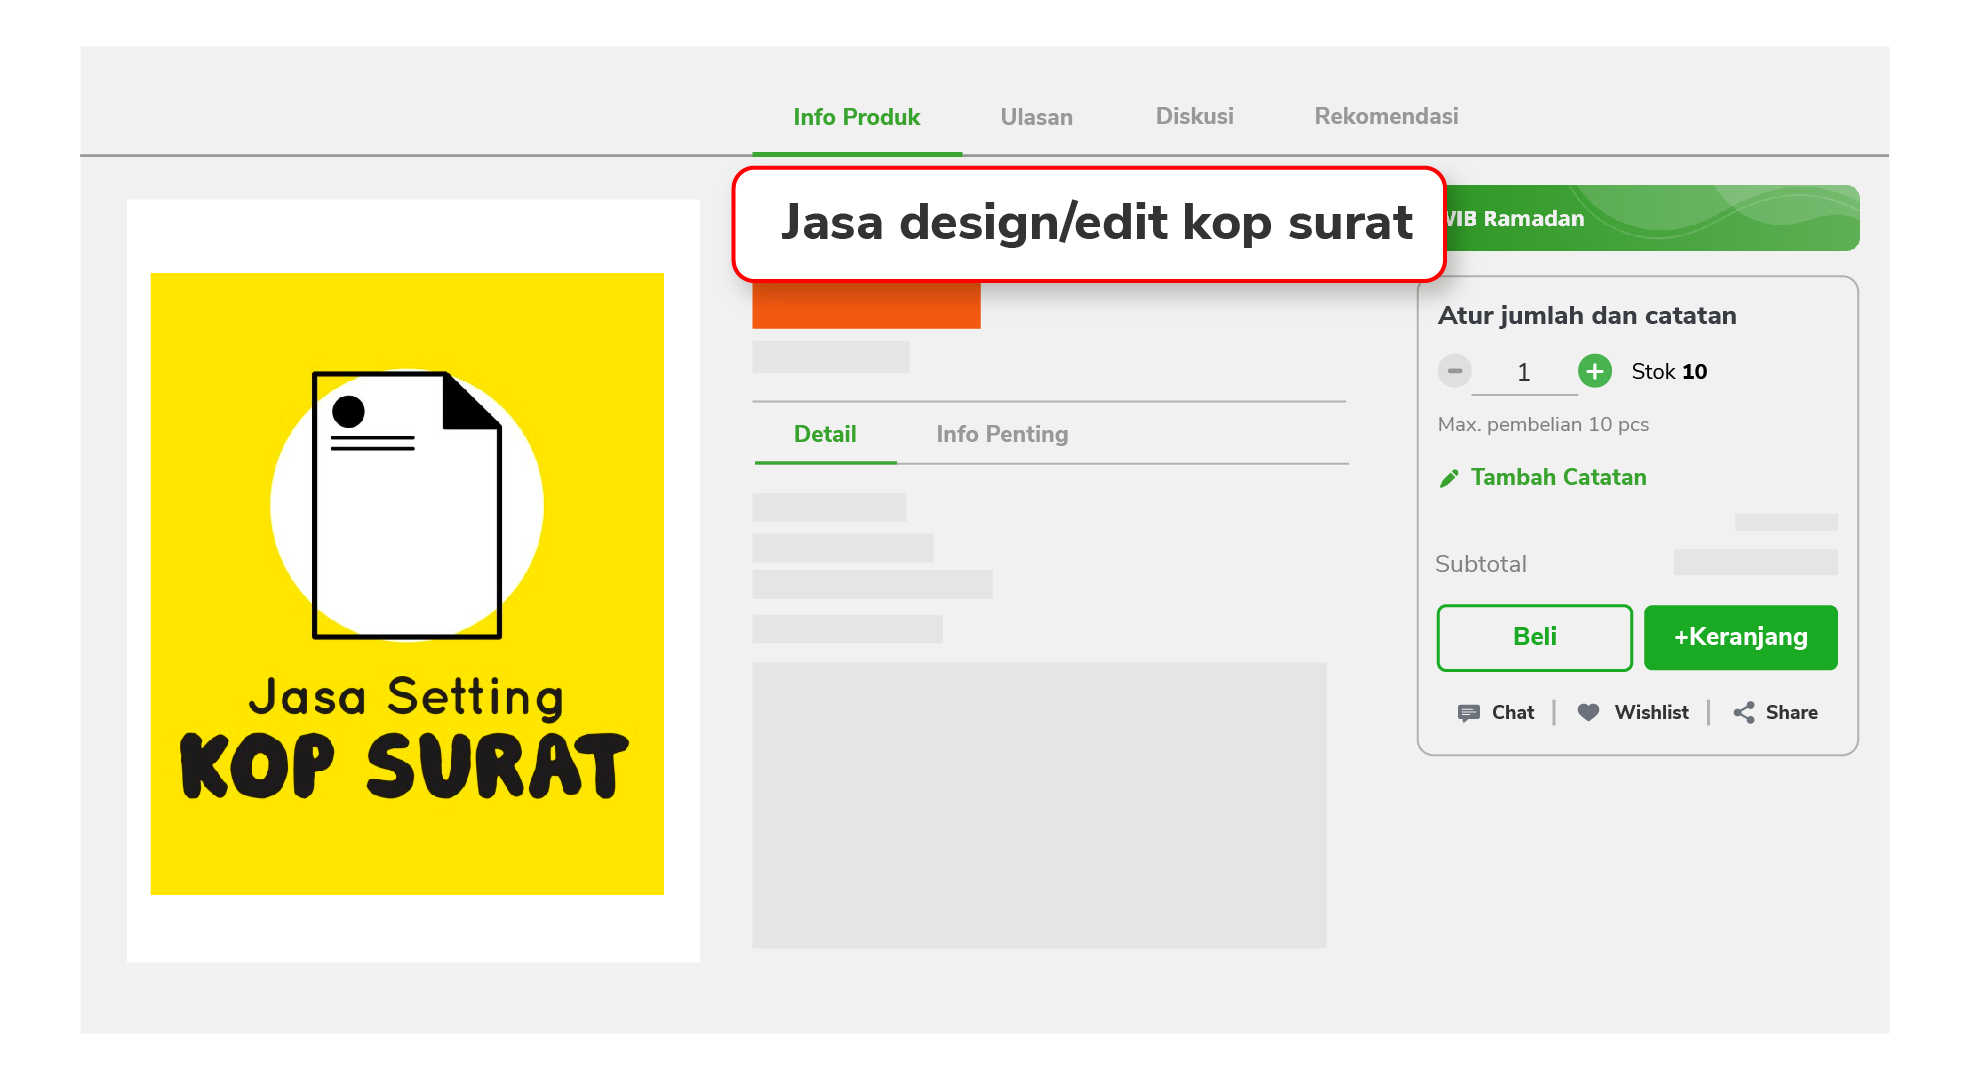Click the 'Stok 10' text
The height and width of the screenshot is (1080, 1980).
click(x=1669, y=371)
